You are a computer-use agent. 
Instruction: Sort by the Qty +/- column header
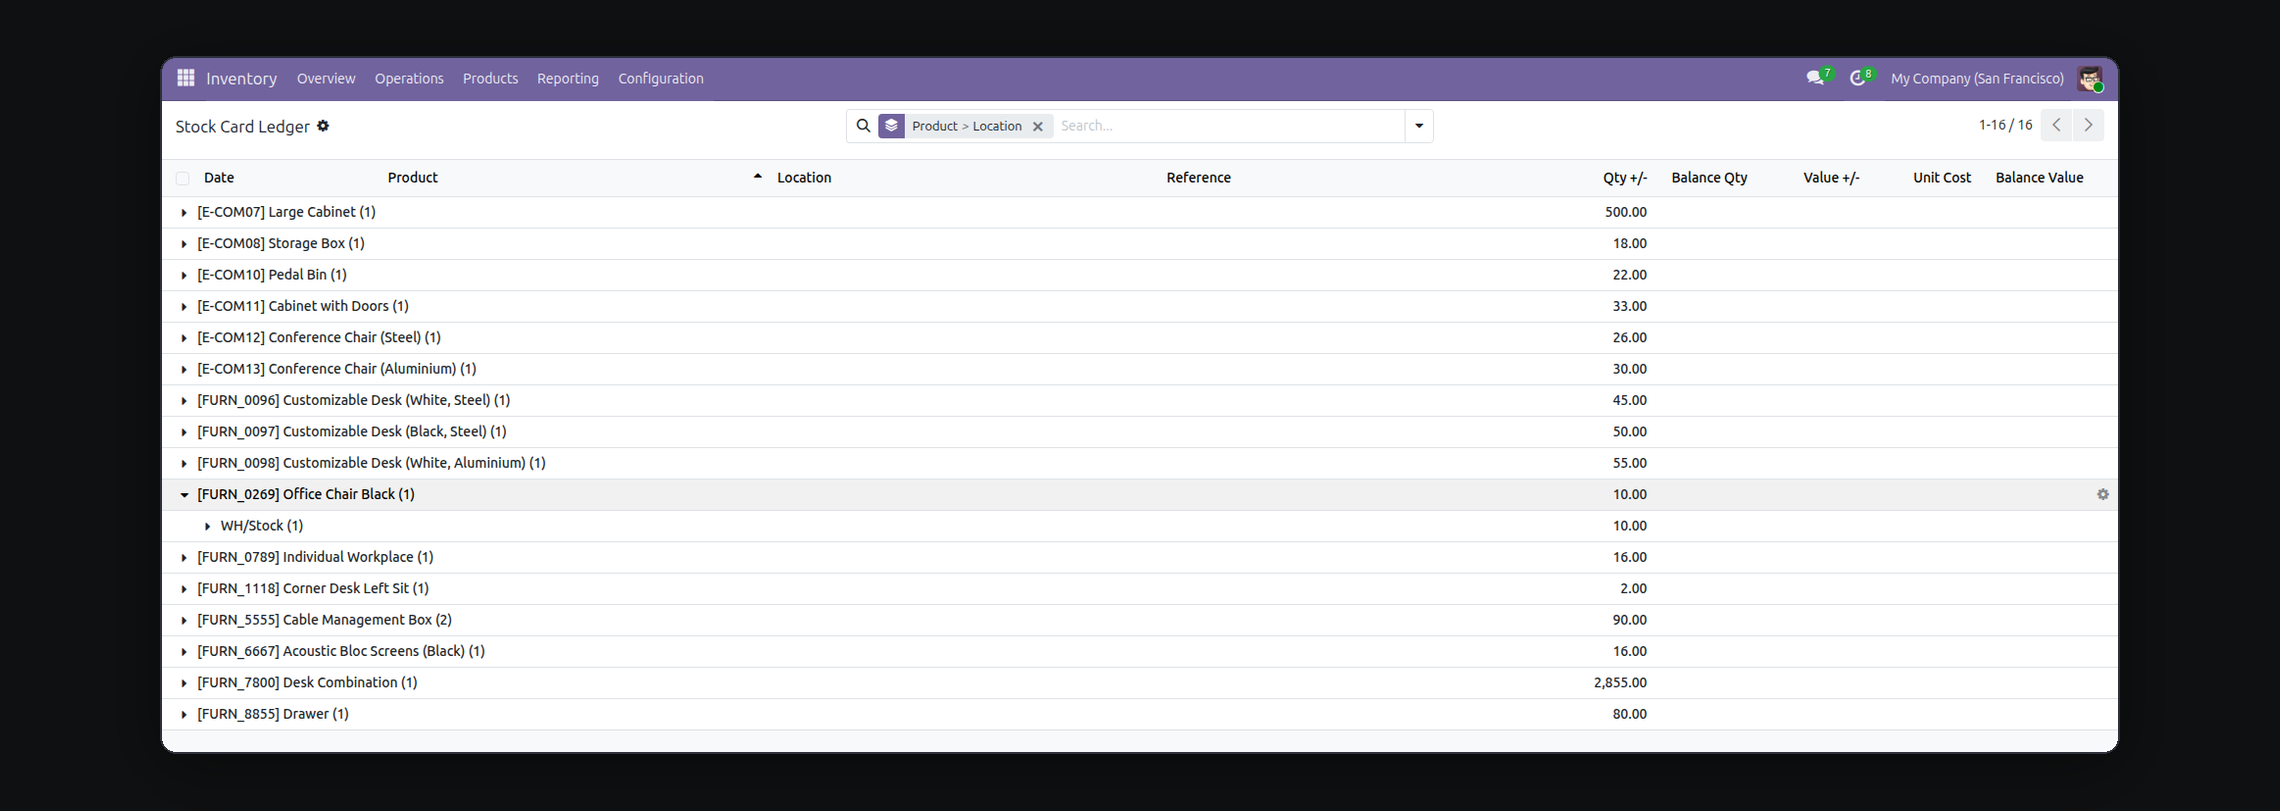coord(1624,177)
